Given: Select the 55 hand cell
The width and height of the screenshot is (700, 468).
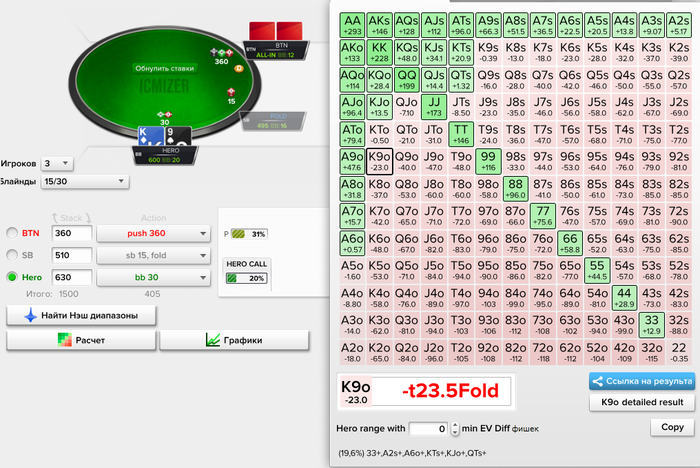Looking at the screenshot, I should [597, 270].
